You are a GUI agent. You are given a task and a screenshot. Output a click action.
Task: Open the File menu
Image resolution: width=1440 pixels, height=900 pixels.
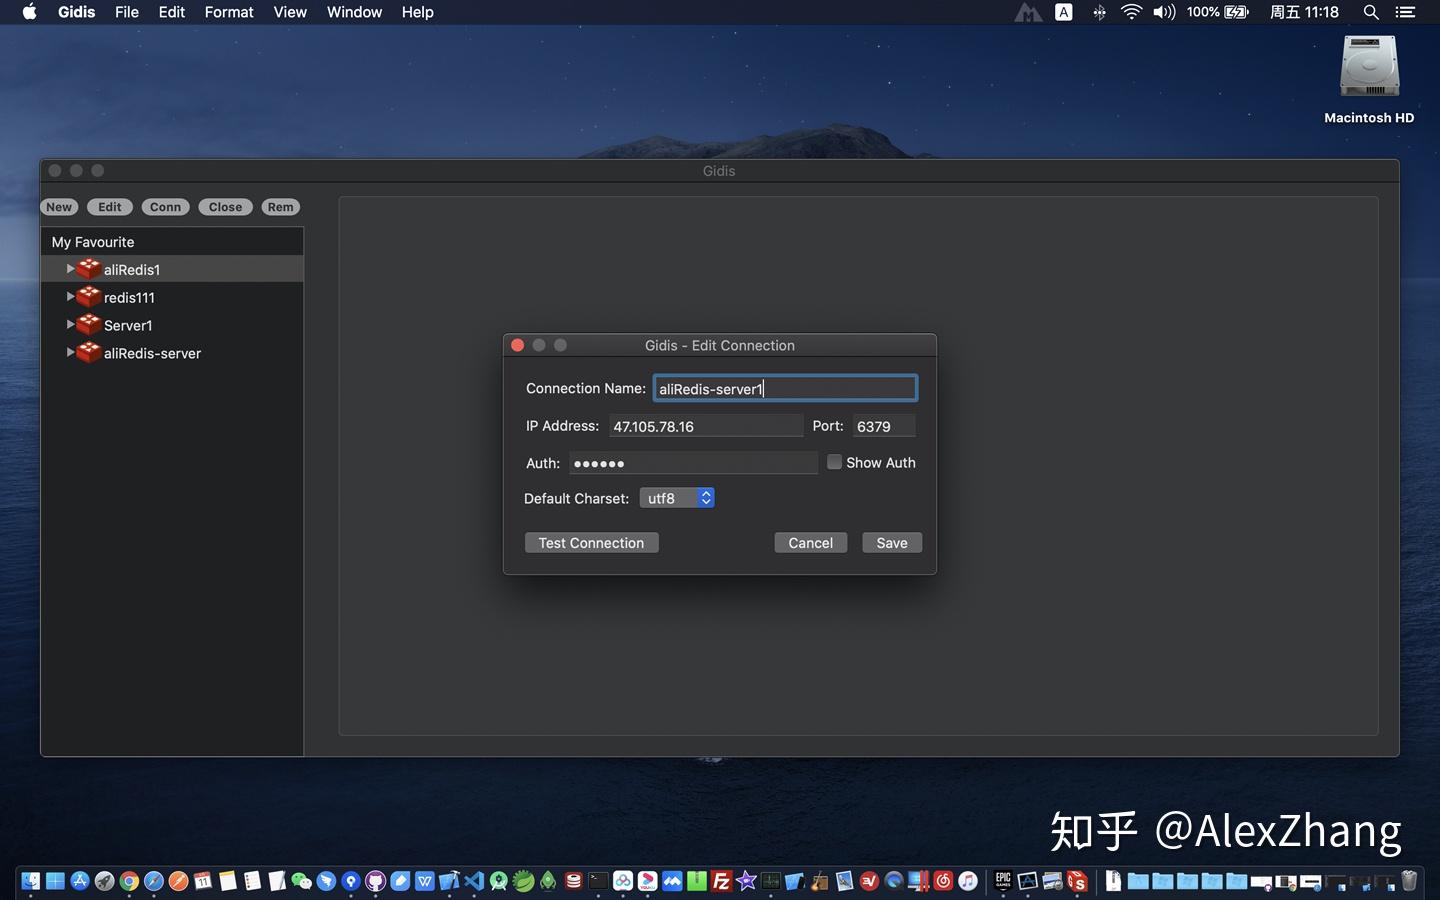127,12
